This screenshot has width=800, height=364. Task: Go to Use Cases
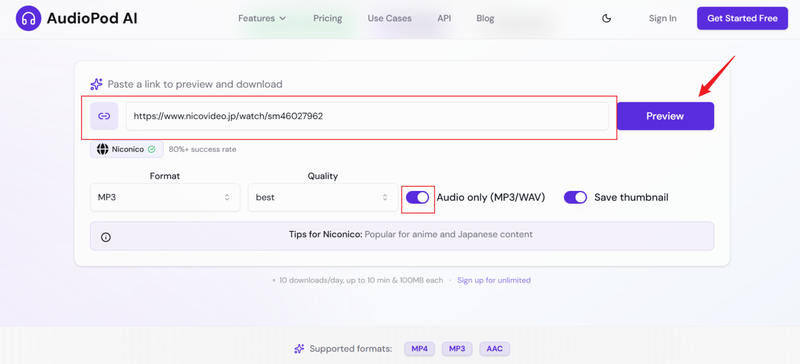(389, 18)
